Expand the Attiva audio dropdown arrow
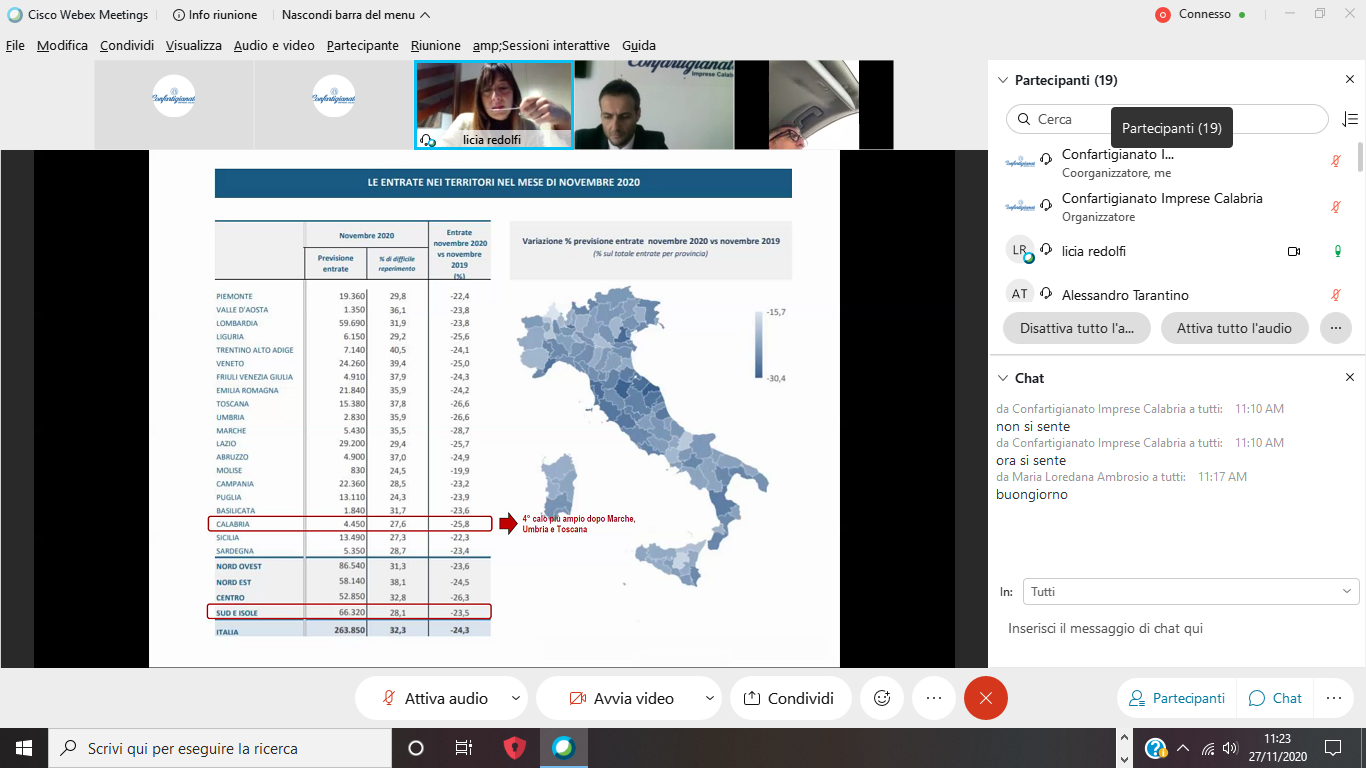This screenshot has height=768, width=1366. (515, 698)
